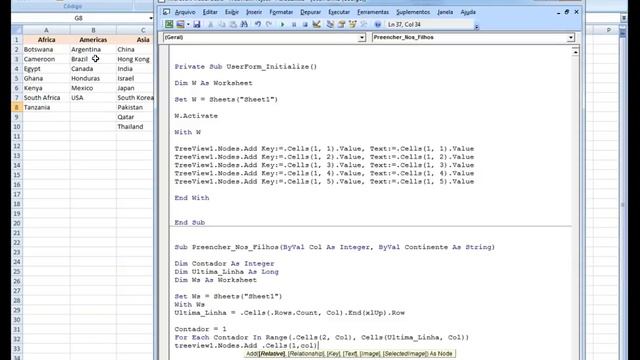The height and width of the screenshot is (360, 640).
Task: Open the Properties Window icon
Action: pyautogui.click(x=342, y=24)
